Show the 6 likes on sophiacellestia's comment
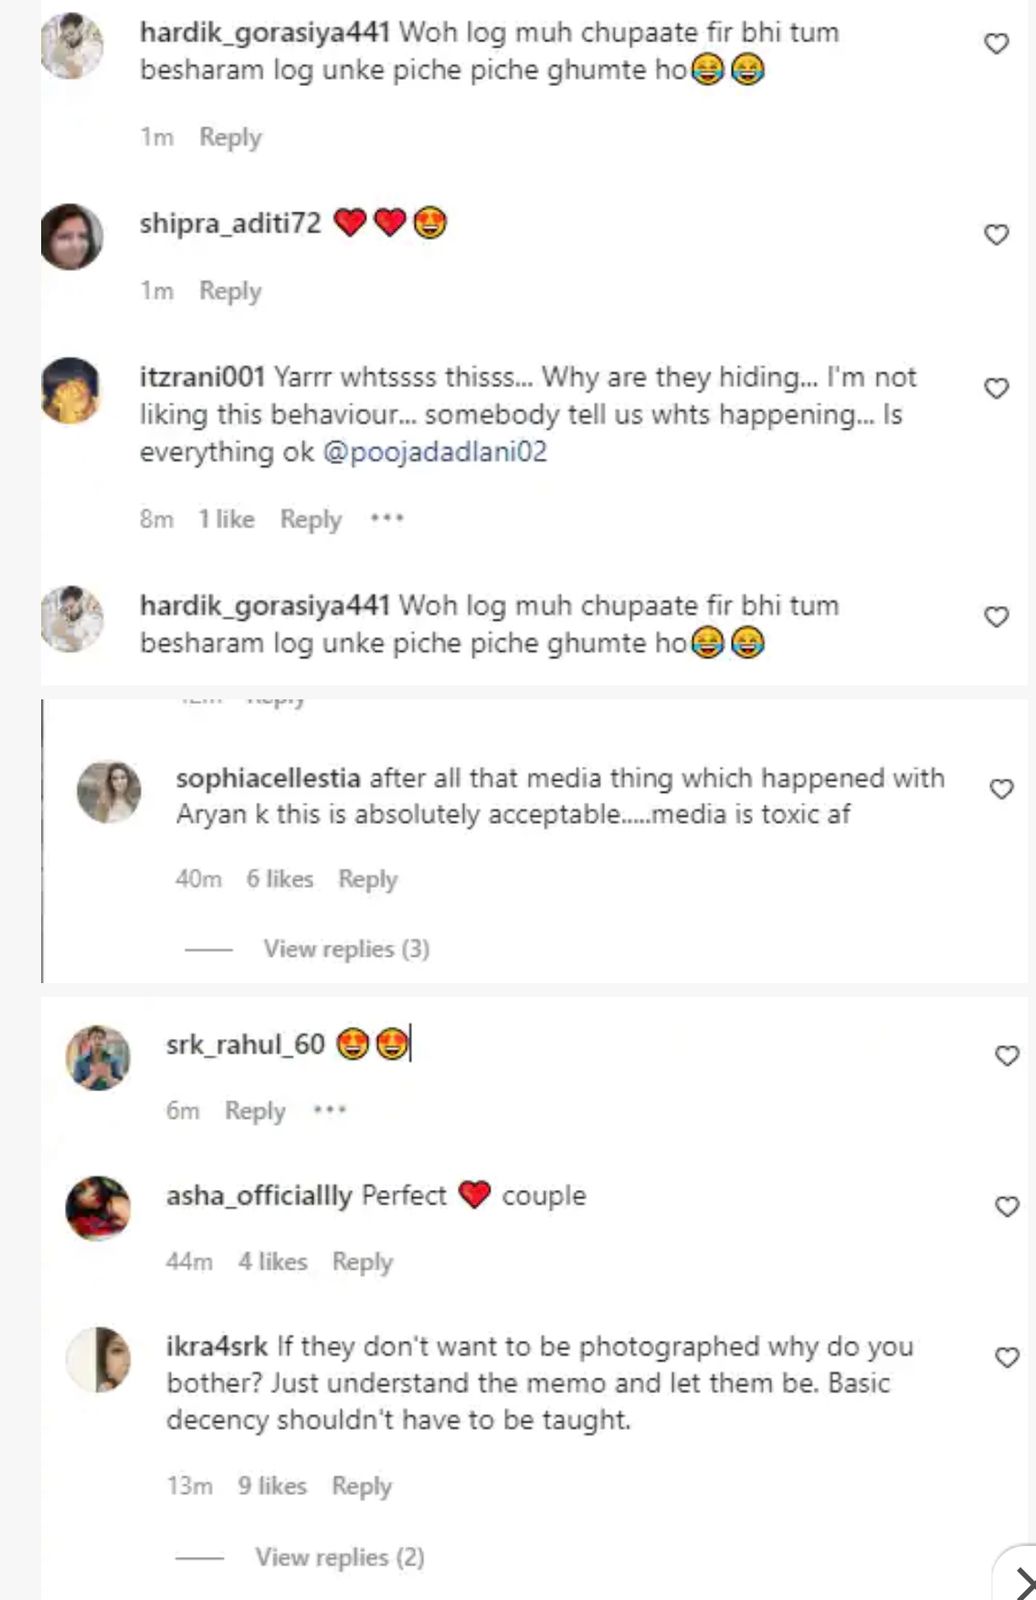 click(280, 879)
